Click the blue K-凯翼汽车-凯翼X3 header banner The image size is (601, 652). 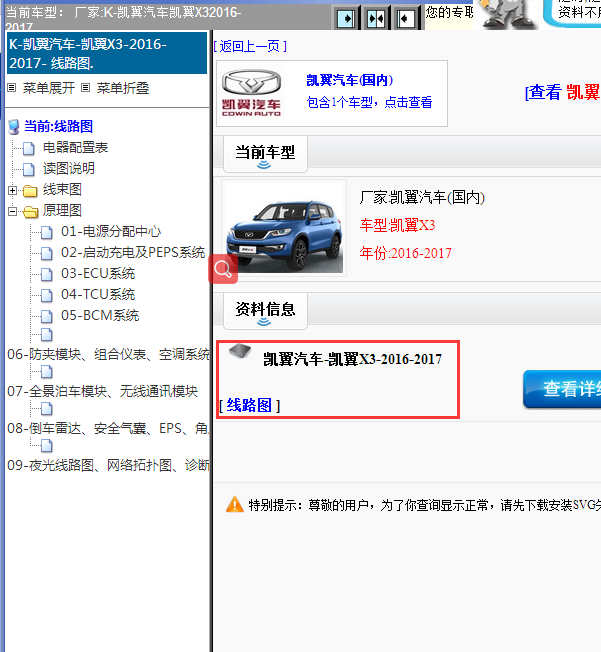[107, 53]
